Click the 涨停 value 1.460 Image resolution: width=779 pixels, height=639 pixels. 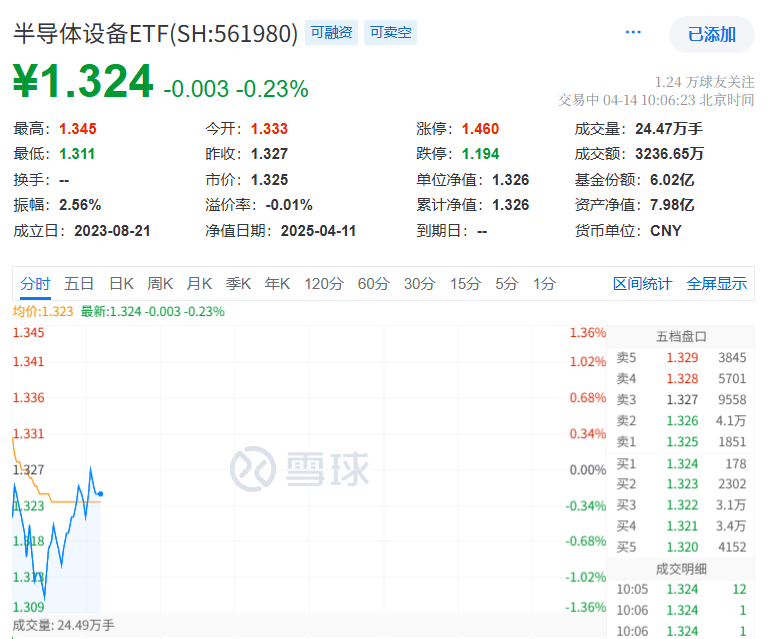click(480, 129)
